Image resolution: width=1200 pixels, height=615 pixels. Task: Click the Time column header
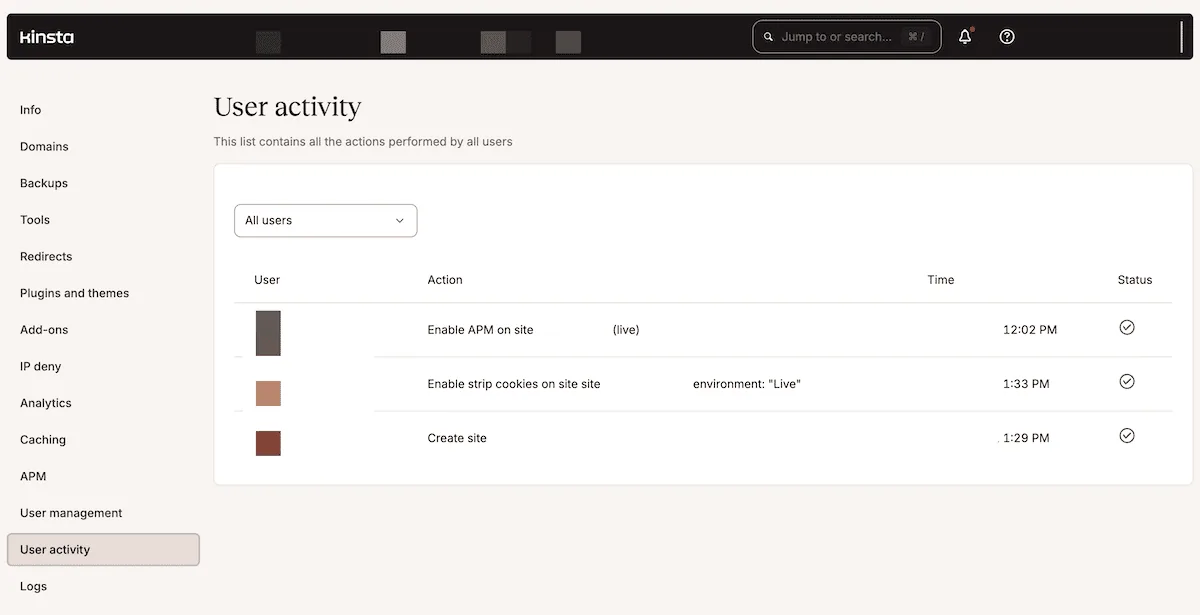(x=940, y=280)
